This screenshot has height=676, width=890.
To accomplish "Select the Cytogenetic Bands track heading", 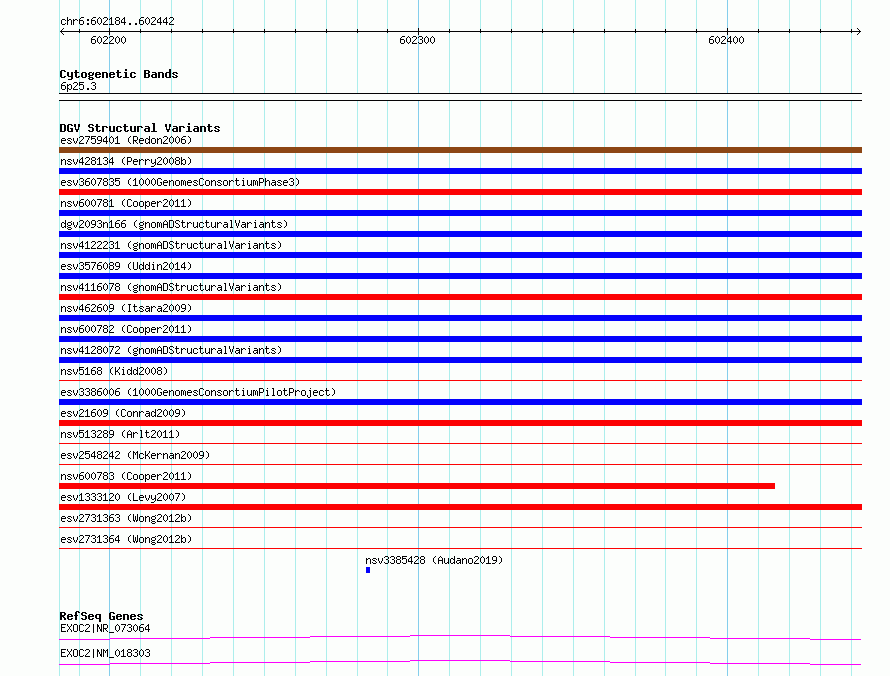I will (x=119, y=74).
